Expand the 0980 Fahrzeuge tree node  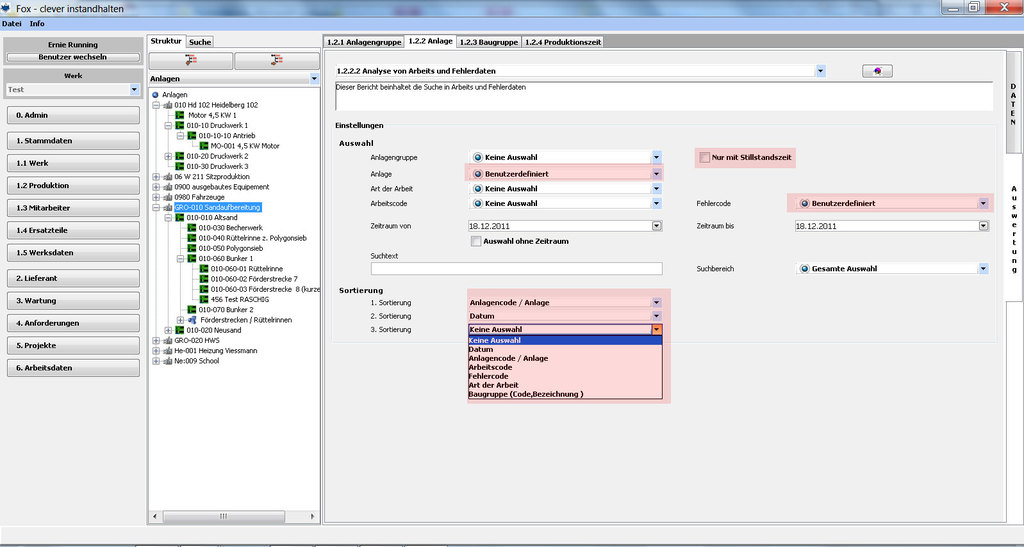click(x=155, y=197)
